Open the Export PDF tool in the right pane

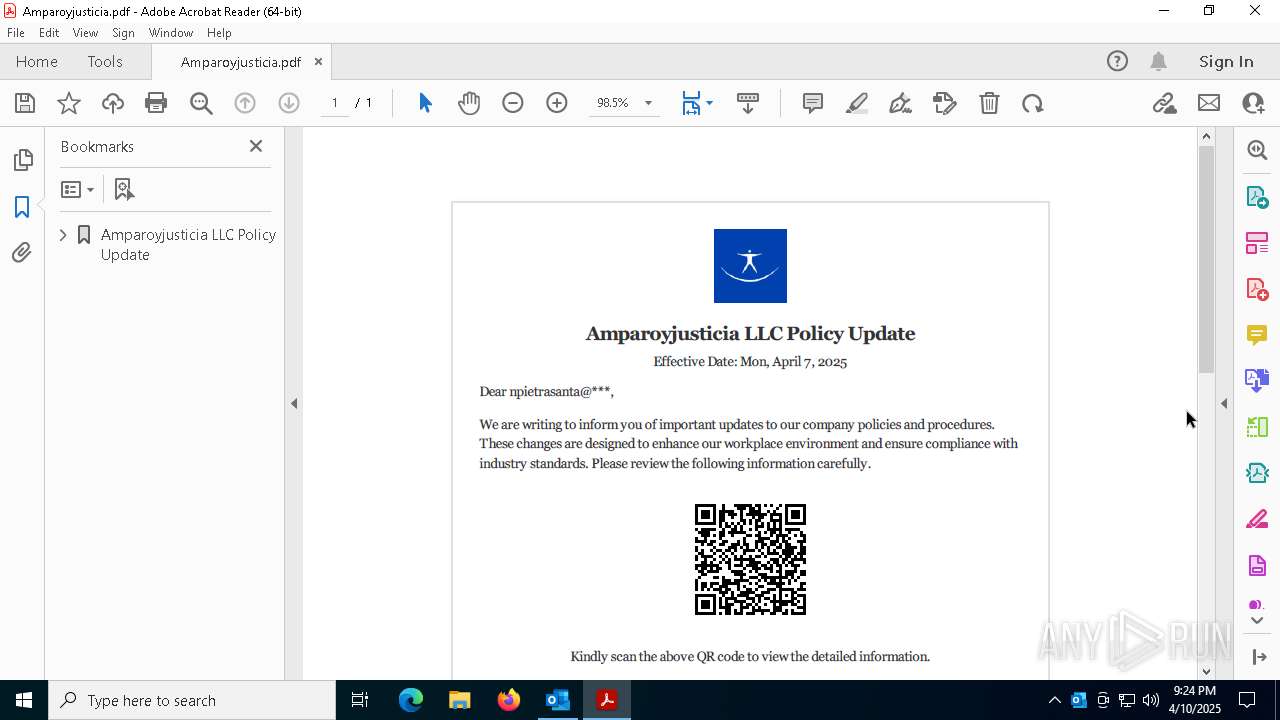[1257, 196]
